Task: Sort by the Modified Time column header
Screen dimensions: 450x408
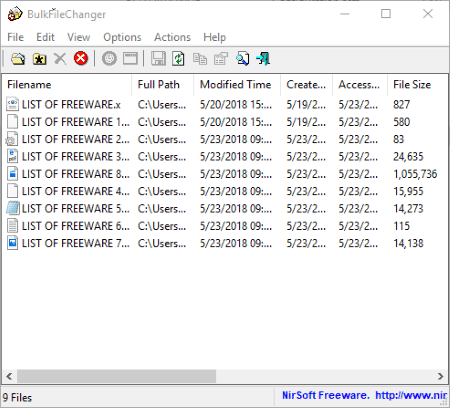Action: [x=237, y=85]
